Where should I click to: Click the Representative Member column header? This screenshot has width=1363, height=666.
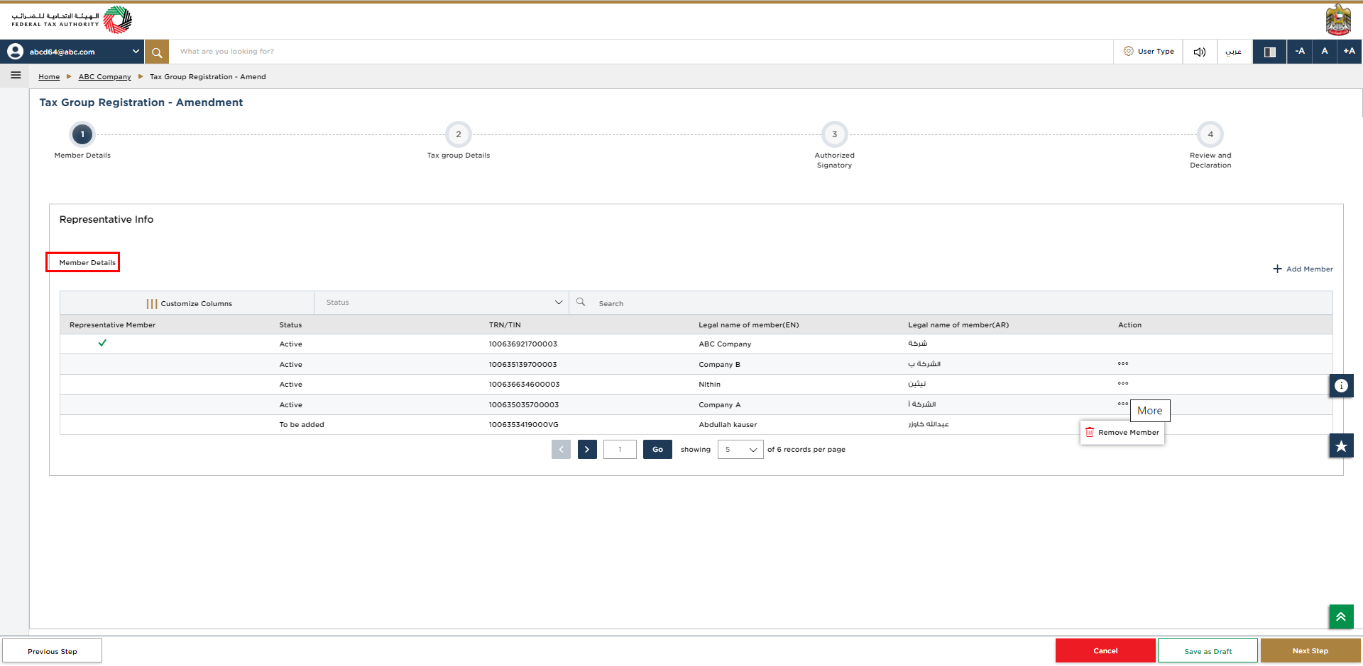coord(112,325)
